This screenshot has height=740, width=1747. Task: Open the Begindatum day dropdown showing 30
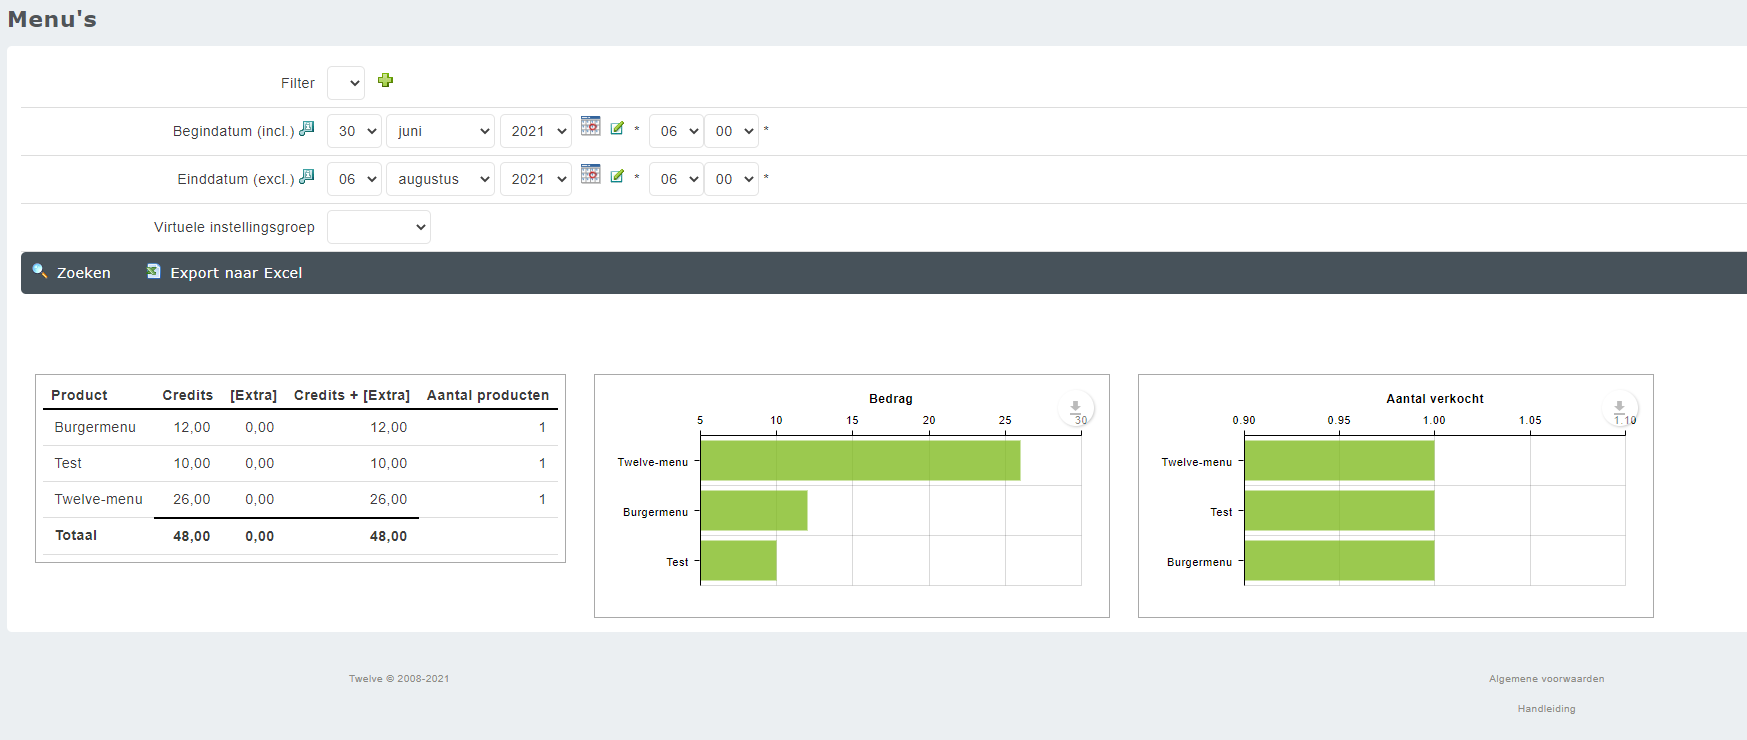tap(354, 131)
